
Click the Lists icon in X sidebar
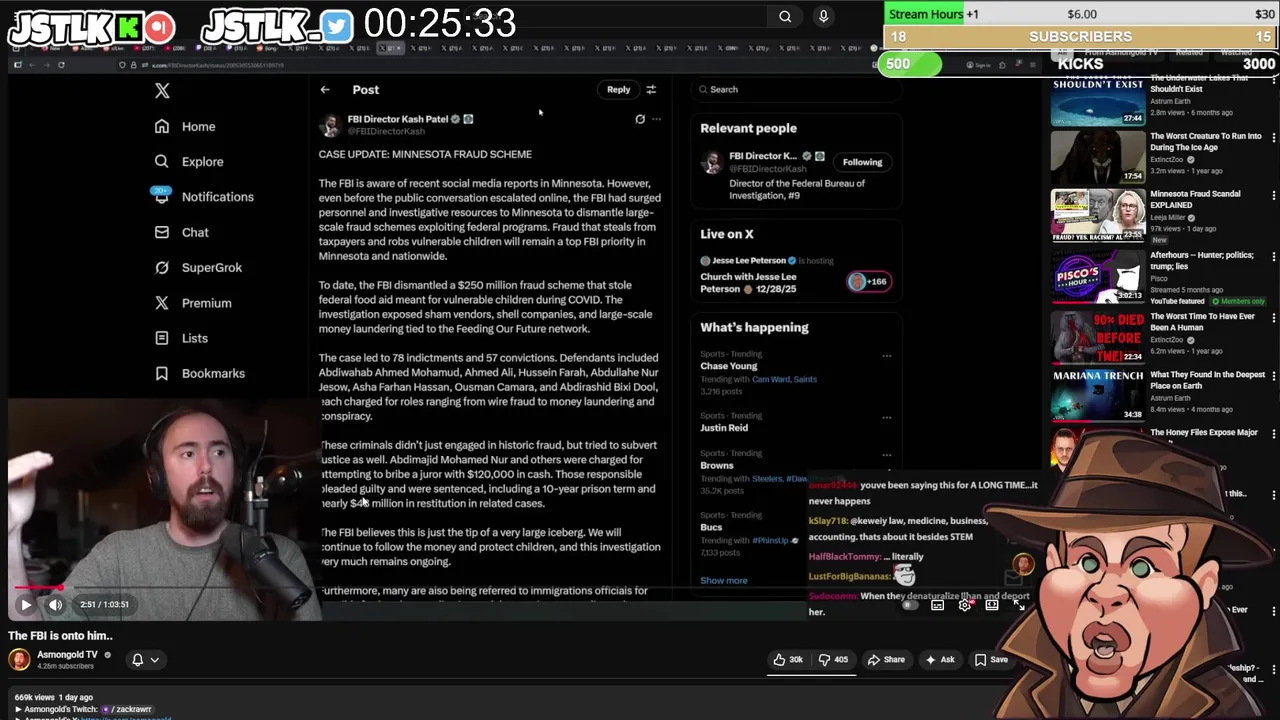(162, 338)
